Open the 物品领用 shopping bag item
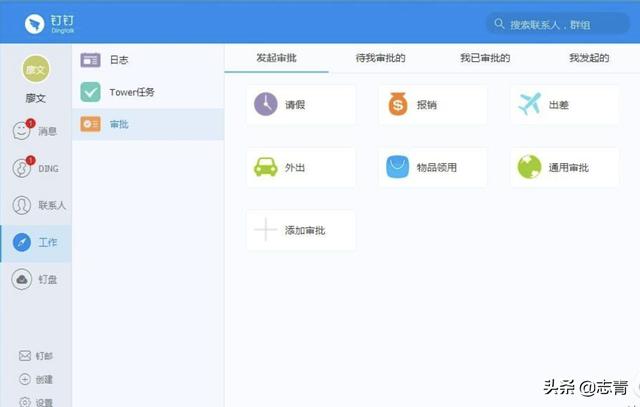 [x=432, y=167]
